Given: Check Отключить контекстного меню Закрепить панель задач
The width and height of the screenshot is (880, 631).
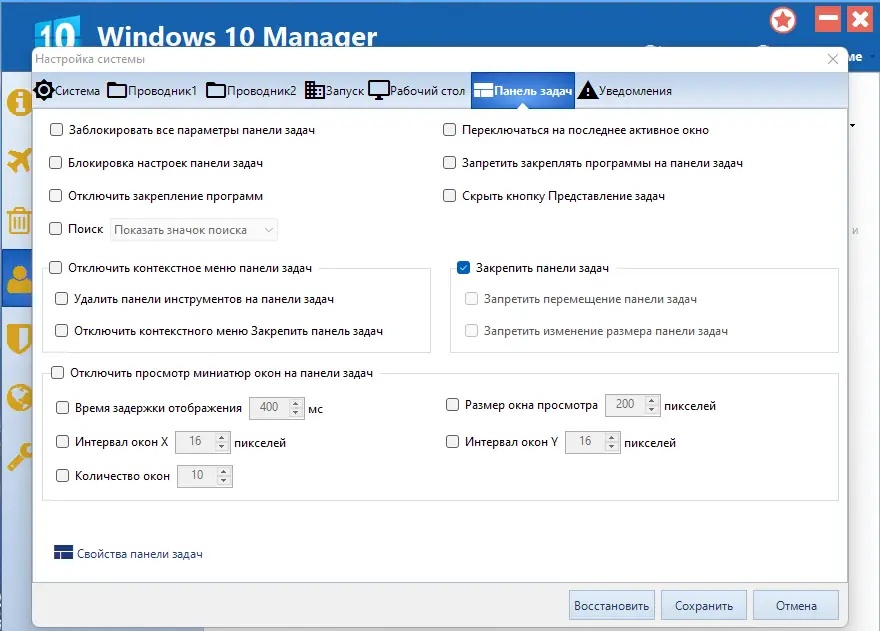Looking at the screenshot, I should (x=62, y=331).
